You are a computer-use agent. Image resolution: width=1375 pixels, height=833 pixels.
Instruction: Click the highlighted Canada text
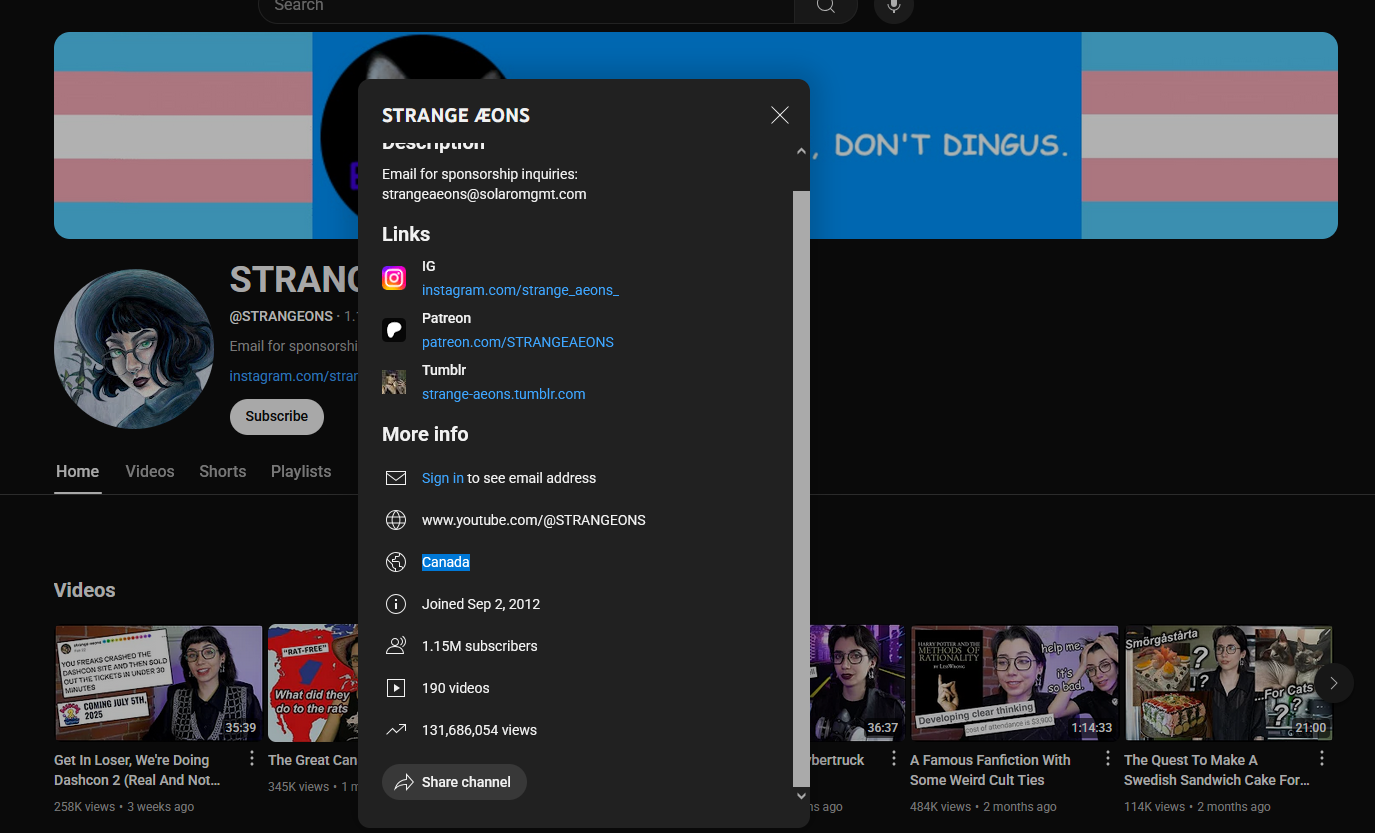click(446, 562)
